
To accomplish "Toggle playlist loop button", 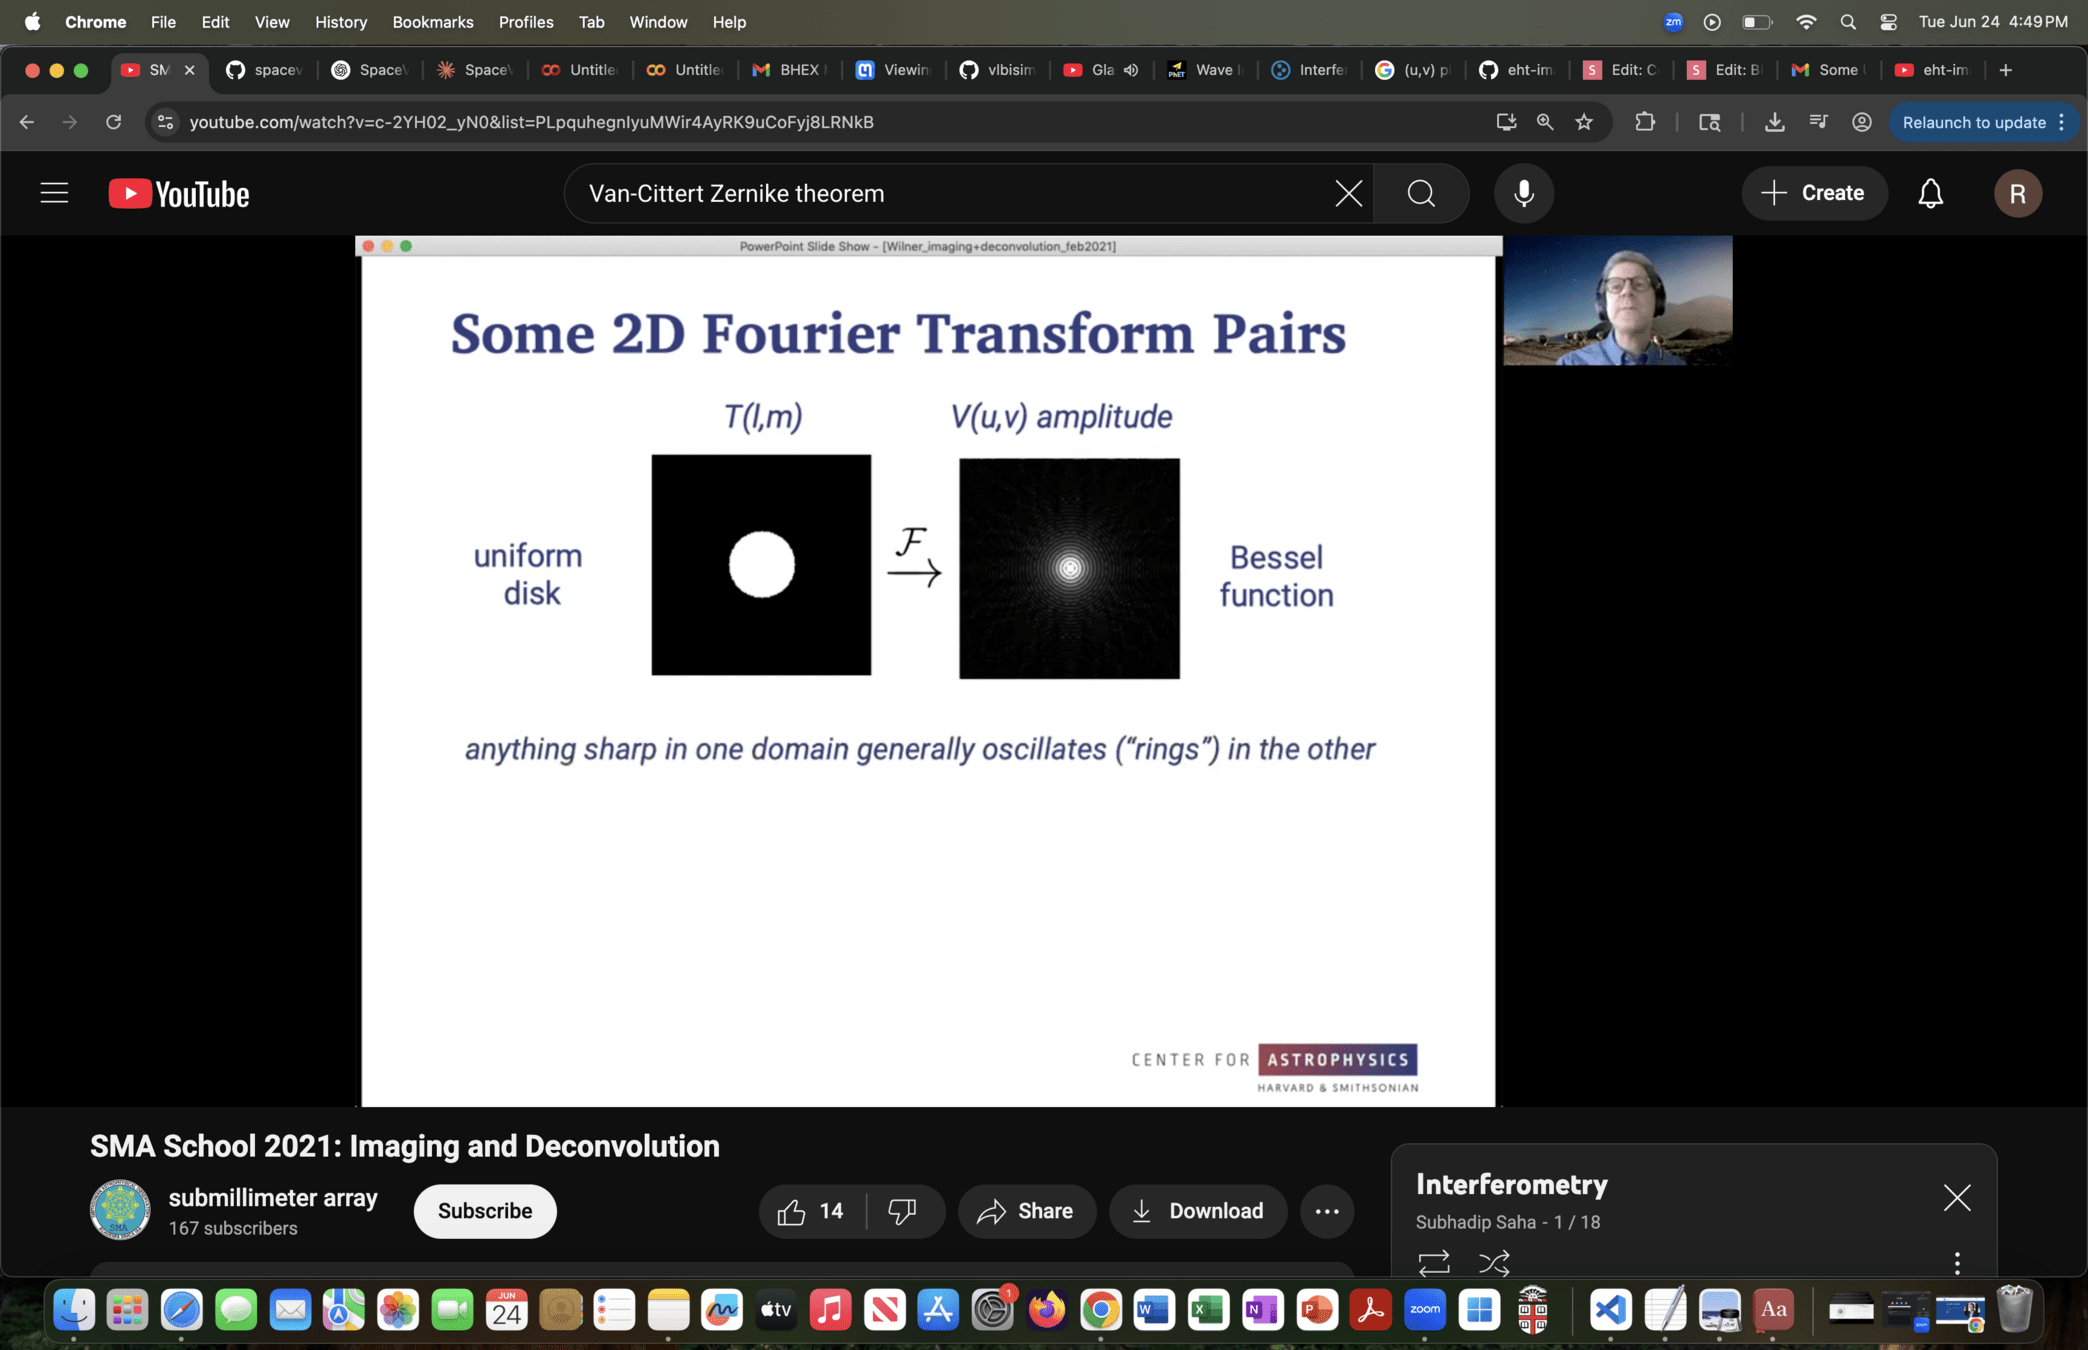I will tap(1434, 1263).
